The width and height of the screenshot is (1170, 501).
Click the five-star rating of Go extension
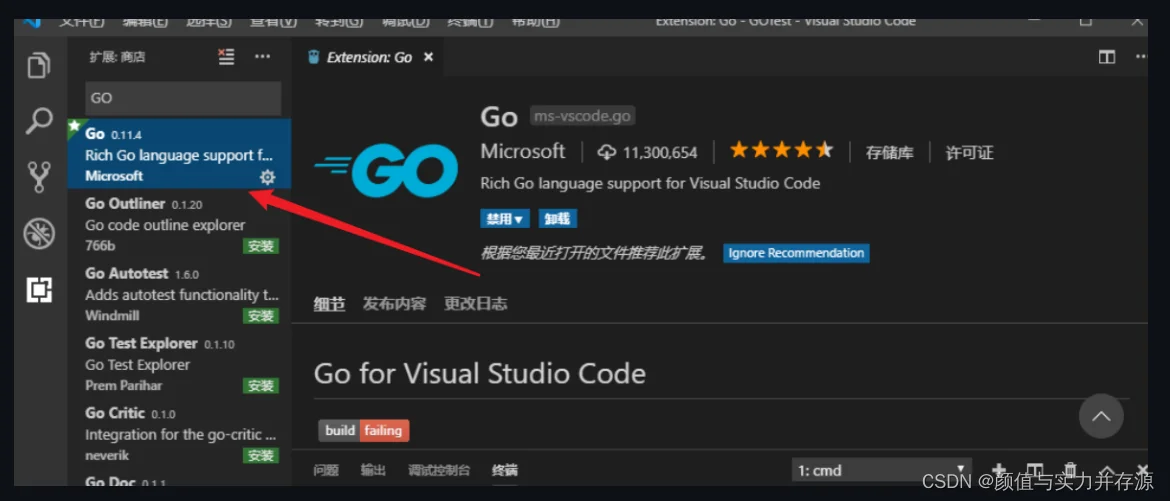(x=781, y=152)
